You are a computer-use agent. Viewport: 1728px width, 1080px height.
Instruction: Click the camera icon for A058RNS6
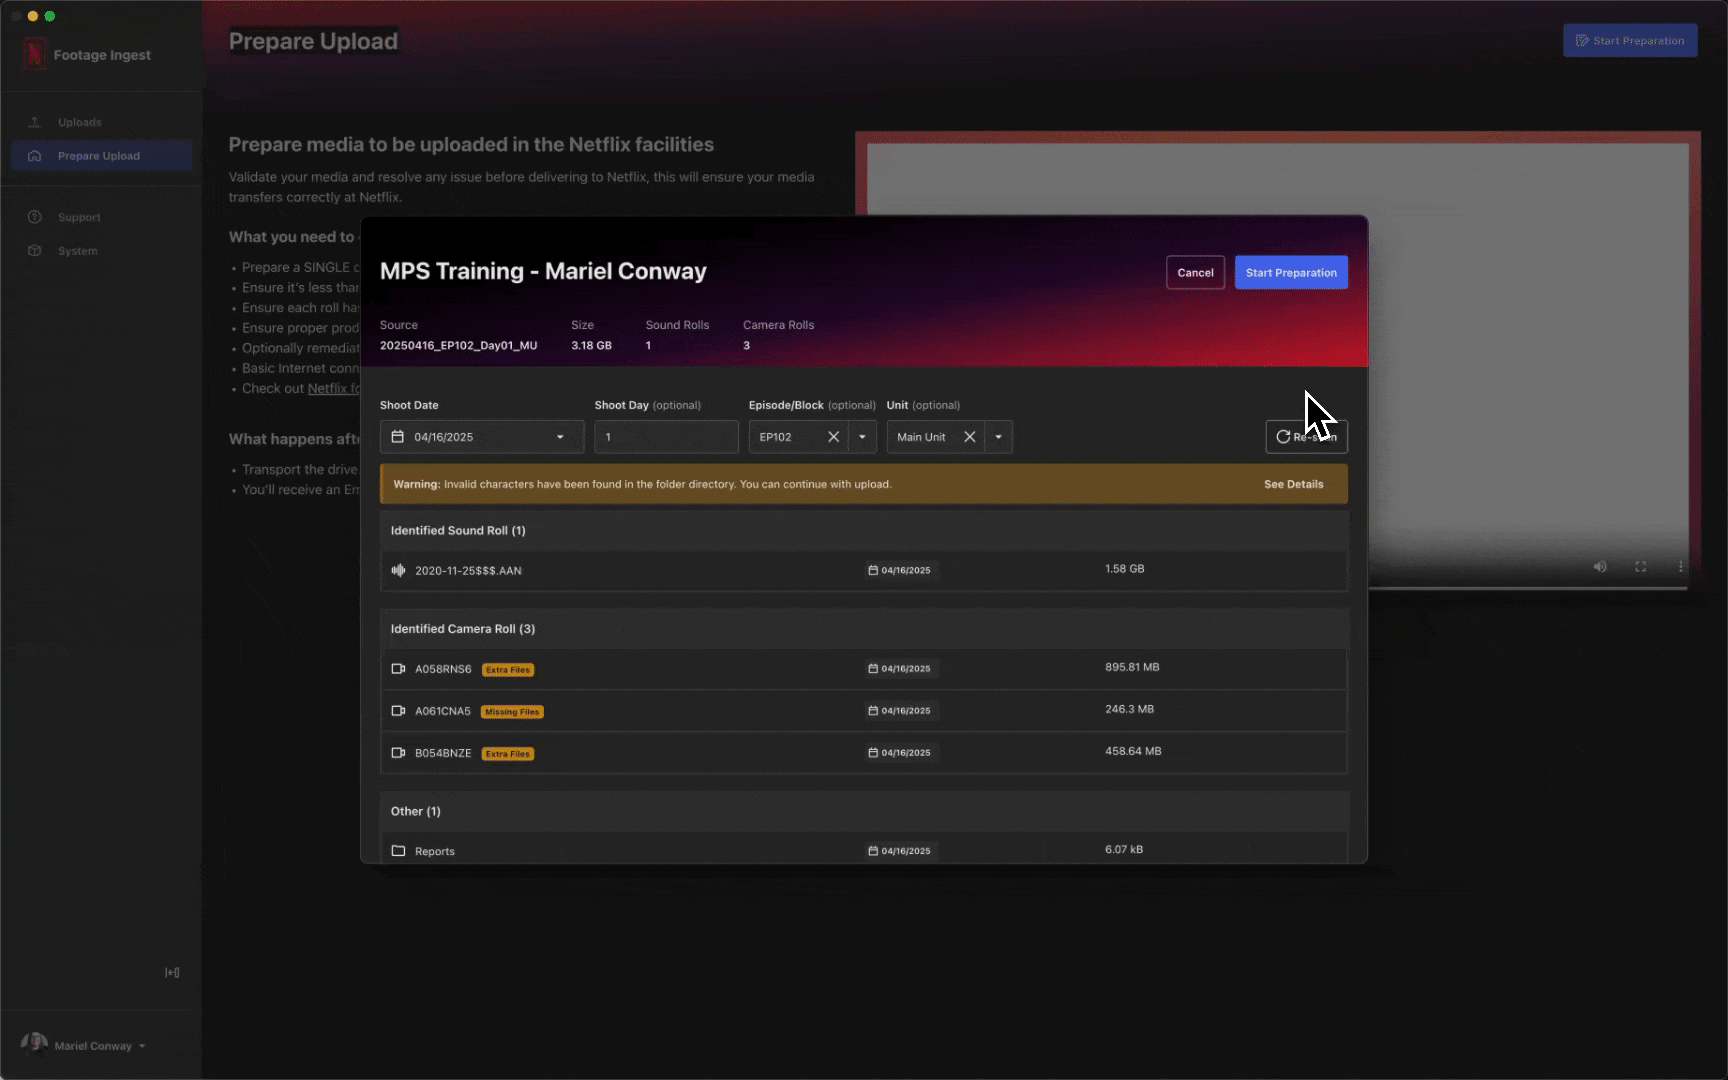pyautogui.click(x=398, y=669)
